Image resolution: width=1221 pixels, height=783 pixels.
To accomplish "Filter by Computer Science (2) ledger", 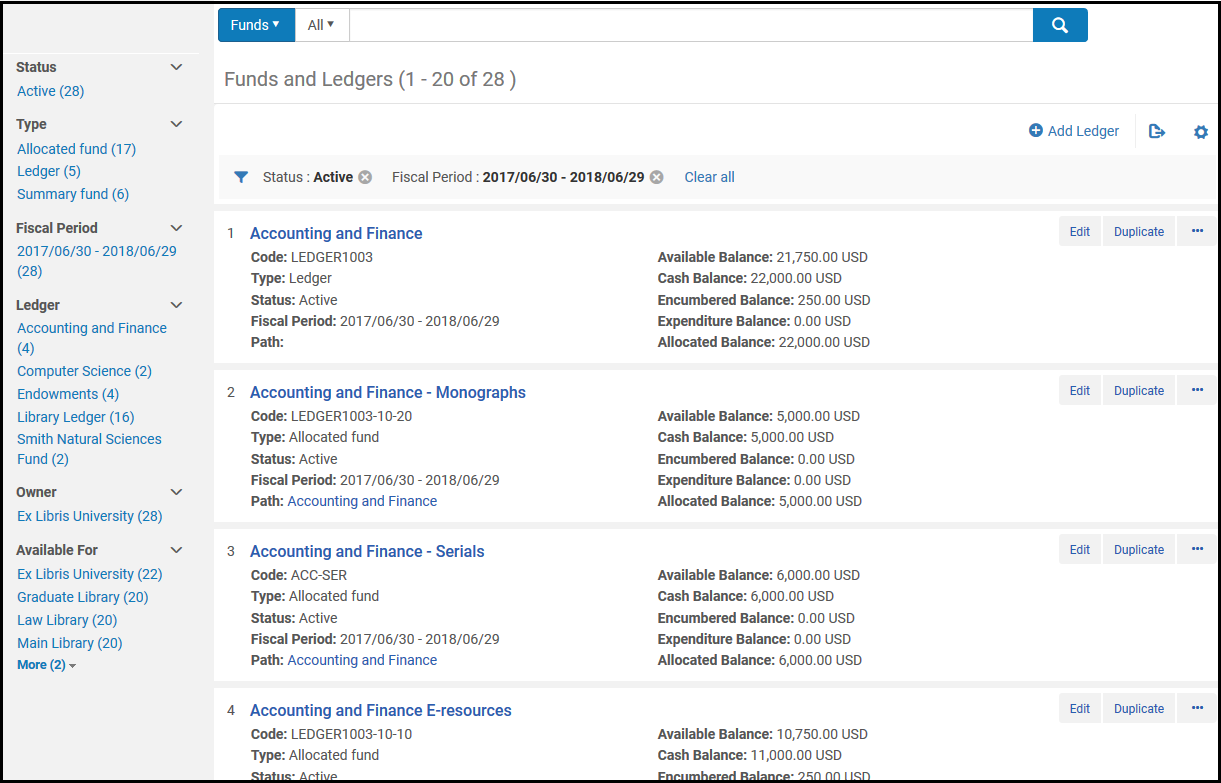I will (x=84, y=371).
